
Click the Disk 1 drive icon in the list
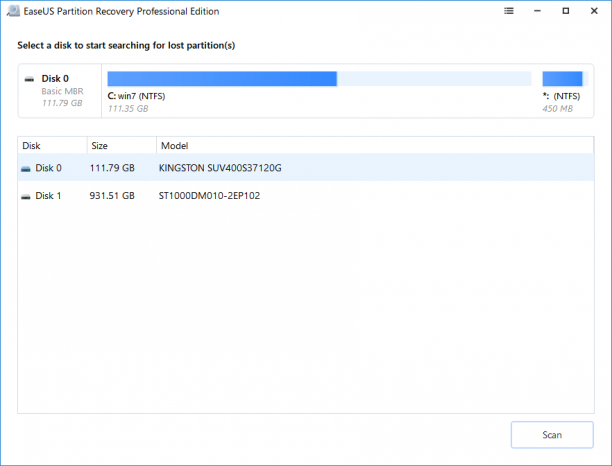click(x=26, y=196)
